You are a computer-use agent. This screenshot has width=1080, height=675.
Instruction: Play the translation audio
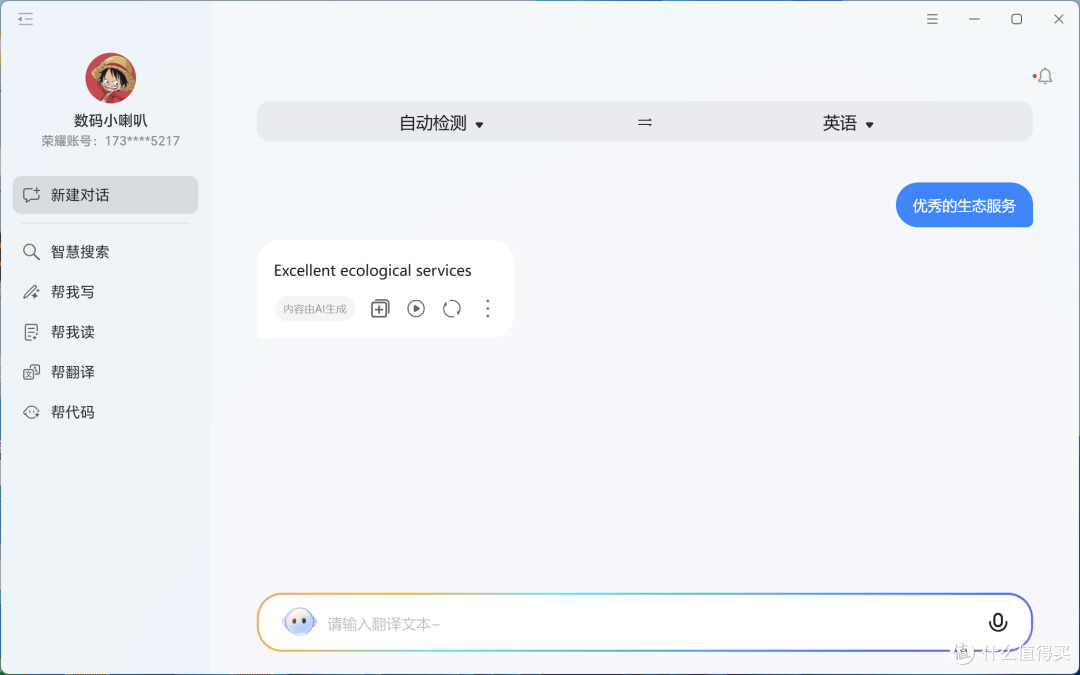click(416, 309)
